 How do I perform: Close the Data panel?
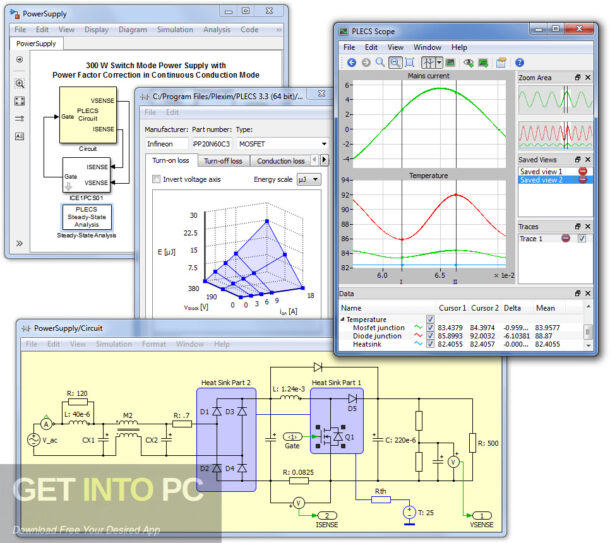coord(588,293)
